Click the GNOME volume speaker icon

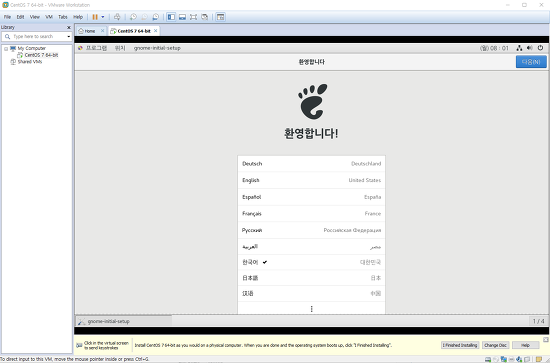(x=529, y=48)
